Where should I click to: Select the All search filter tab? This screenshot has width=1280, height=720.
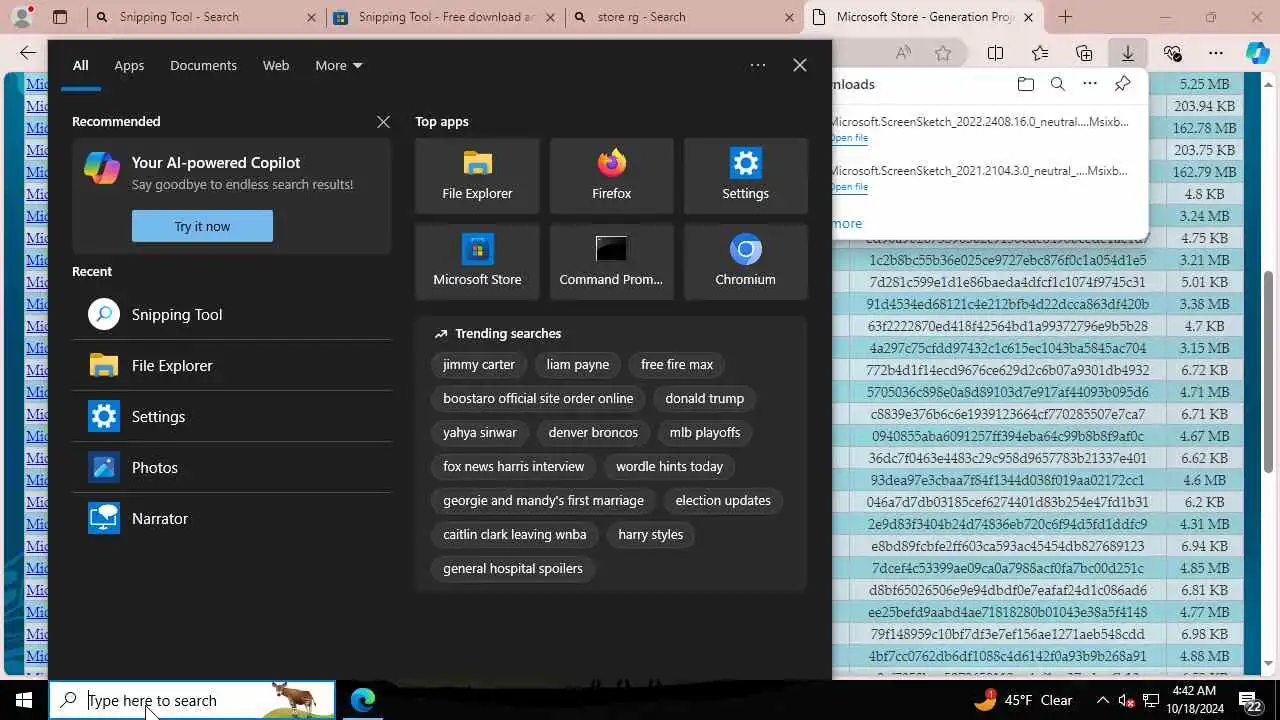click(x=80, y=65)
